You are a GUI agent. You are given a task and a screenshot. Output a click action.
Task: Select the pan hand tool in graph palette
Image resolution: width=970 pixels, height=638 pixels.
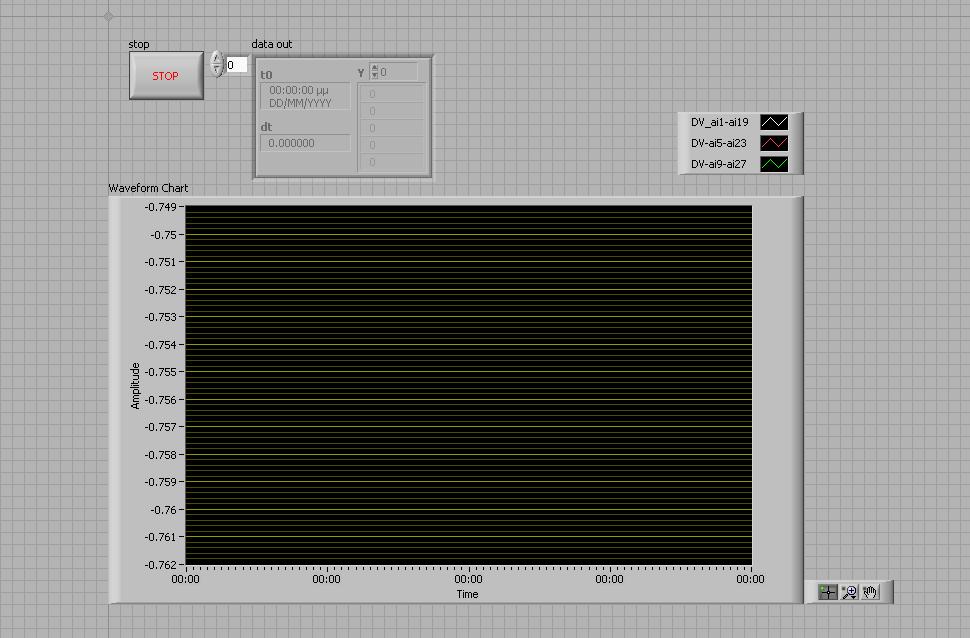pyautogui.click(x=870, y=592)
